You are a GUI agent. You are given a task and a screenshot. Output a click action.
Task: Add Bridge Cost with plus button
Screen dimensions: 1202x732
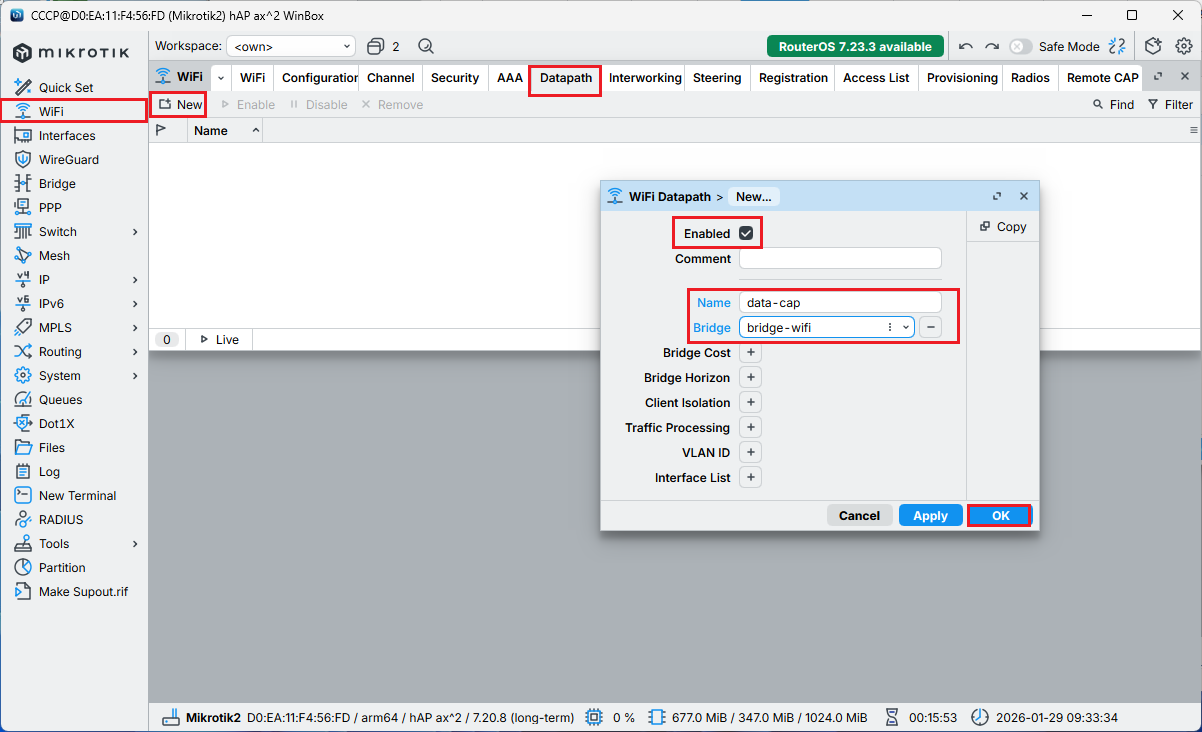pyautogui.click(x=750, y=353)
